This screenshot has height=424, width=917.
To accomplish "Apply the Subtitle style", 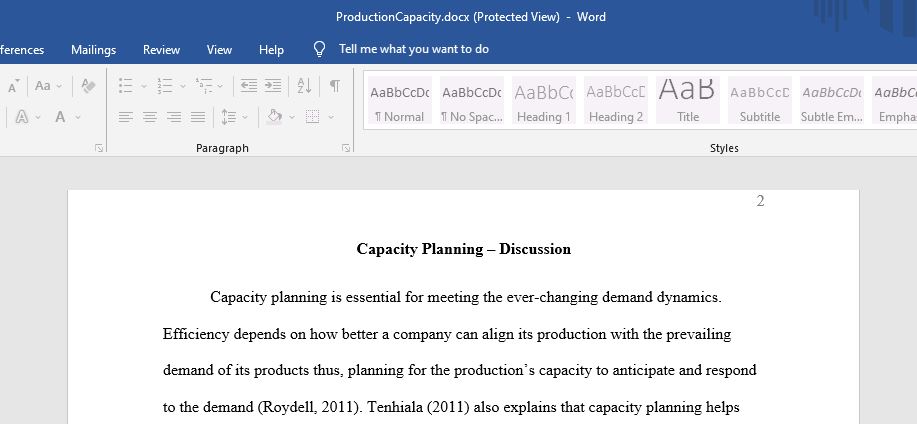I will [760, 100].
